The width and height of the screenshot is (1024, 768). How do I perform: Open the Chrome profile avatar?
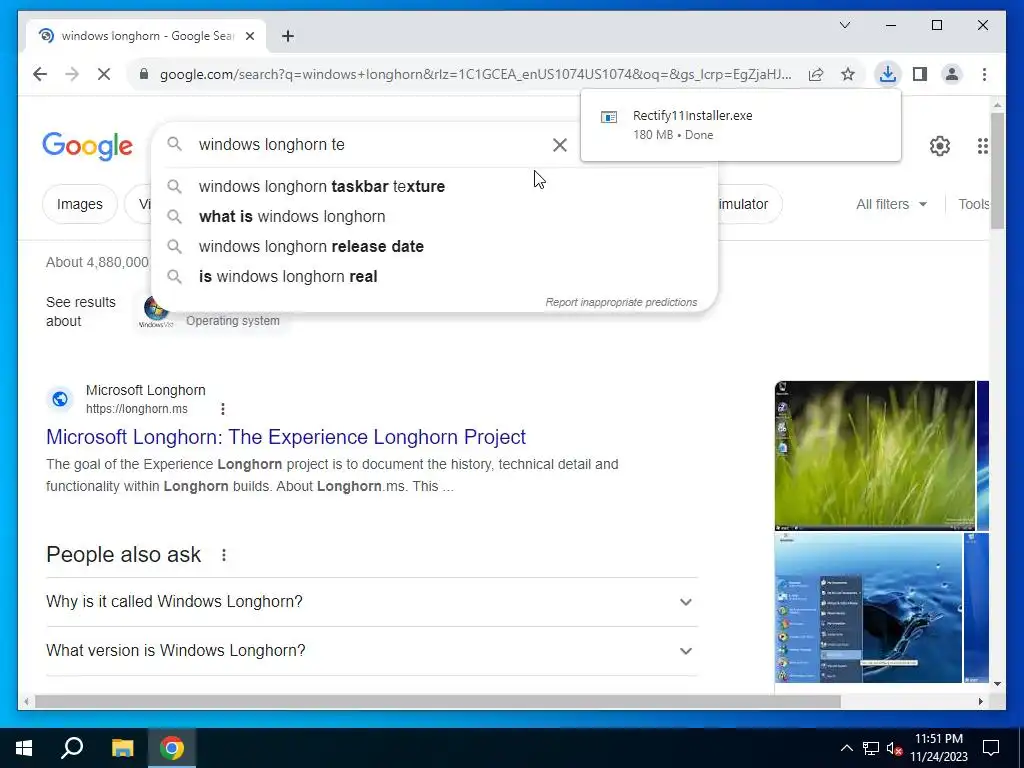tap(952, 74)
